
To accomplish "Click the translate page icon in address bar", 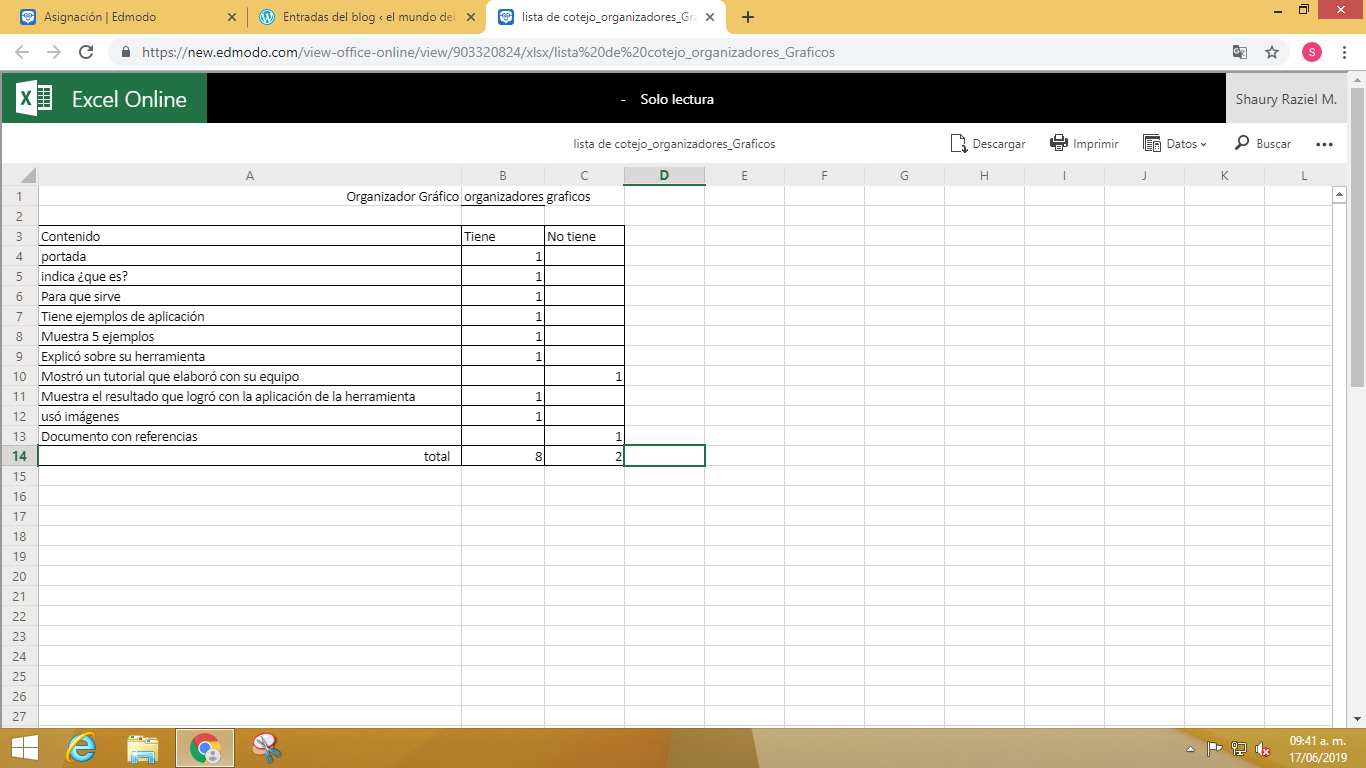I will [x=1240, y=52].
